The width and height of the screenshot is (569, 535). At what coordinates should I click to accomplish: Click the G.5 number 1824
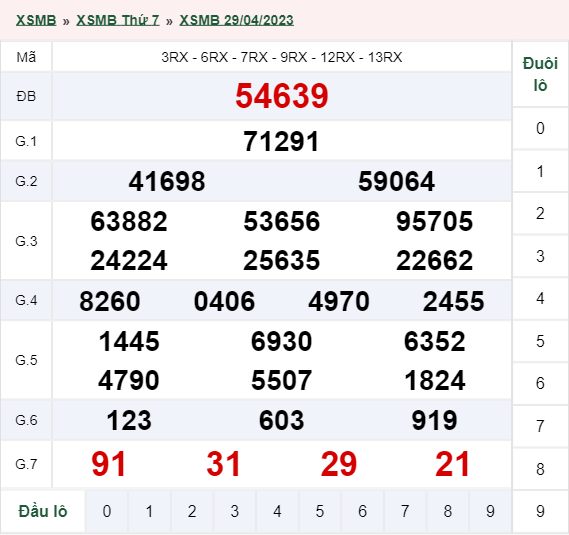click(434, 381)
